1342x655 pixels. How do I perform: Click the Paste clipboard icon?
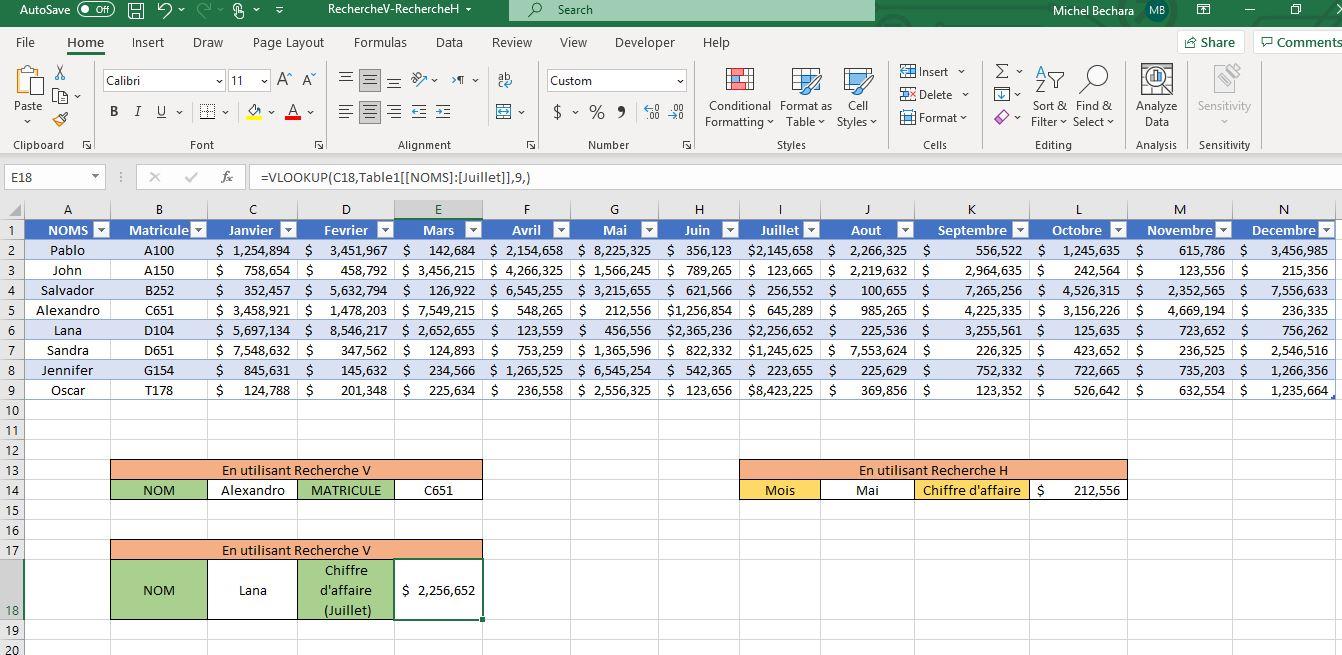pos(28,81)
